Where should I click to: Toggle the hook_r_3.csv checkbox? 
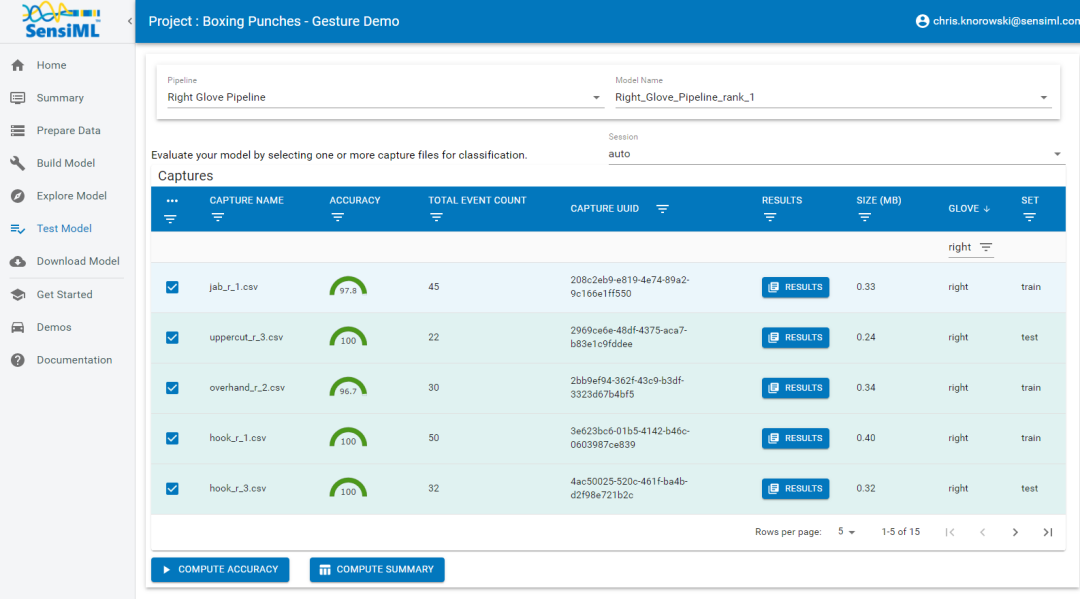172,489
